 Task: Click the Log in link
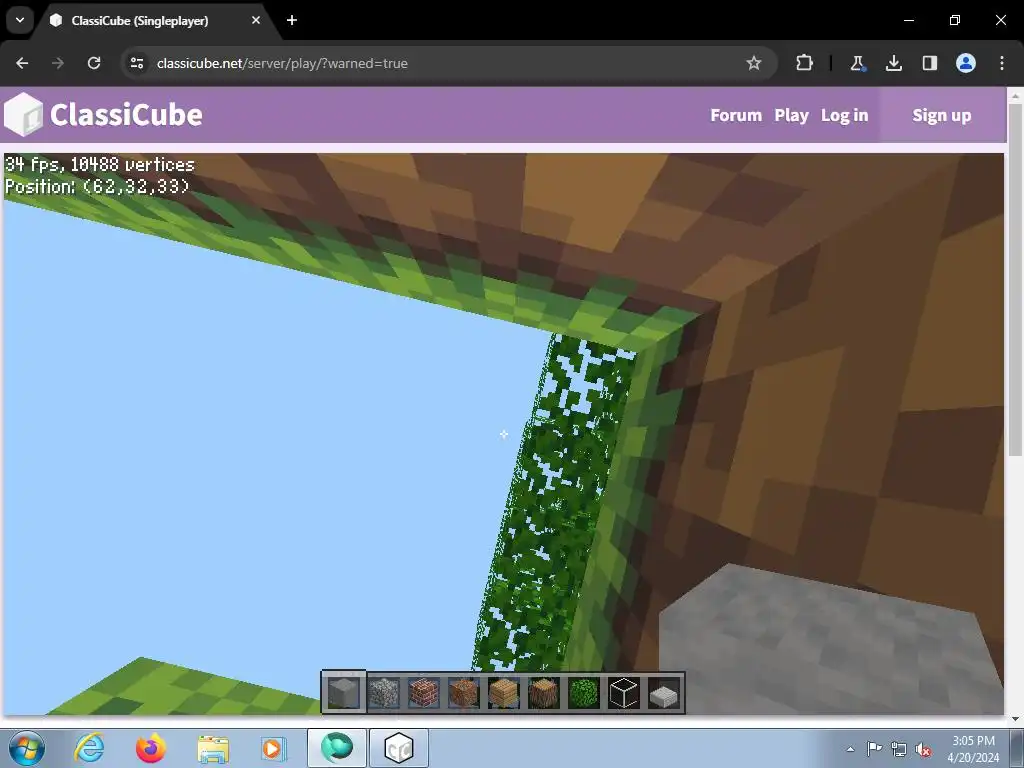(844, 116)
